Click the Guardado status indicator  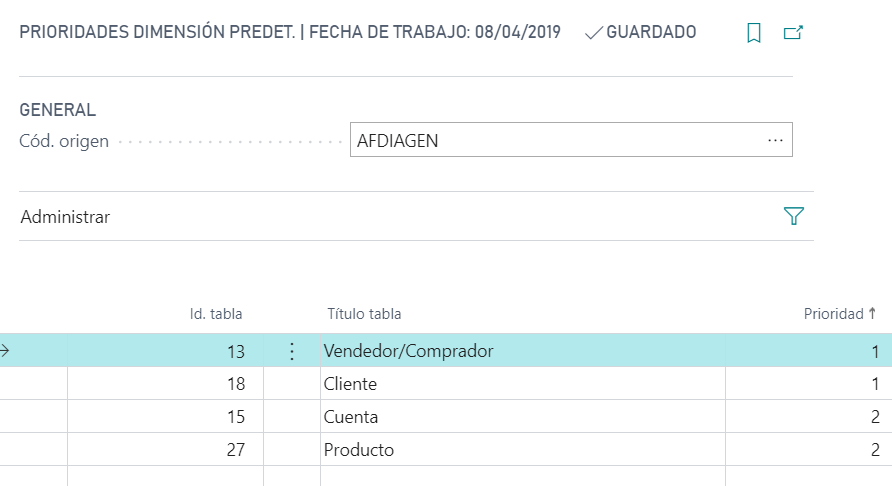click(640, 33)
